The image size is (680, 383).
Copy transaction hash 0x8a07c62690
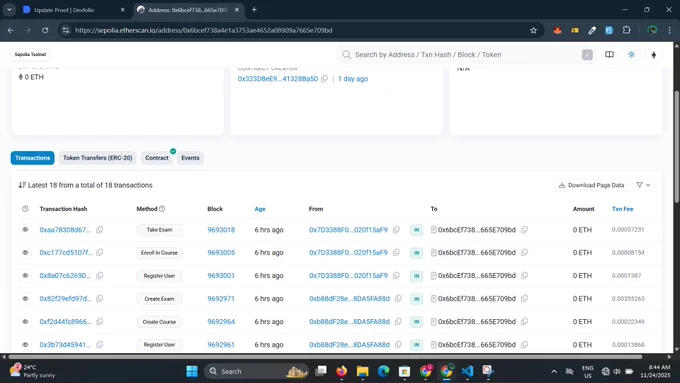click(100, 275)
